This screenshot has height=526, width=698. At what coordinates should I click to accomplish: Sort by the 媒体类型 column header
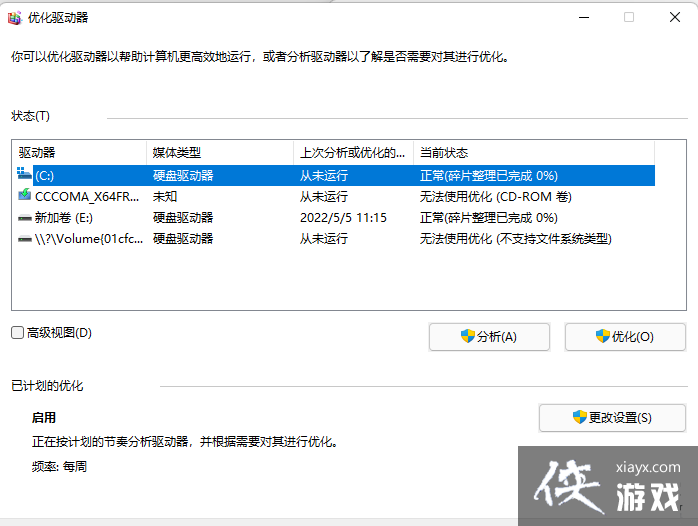coord(220,153)
